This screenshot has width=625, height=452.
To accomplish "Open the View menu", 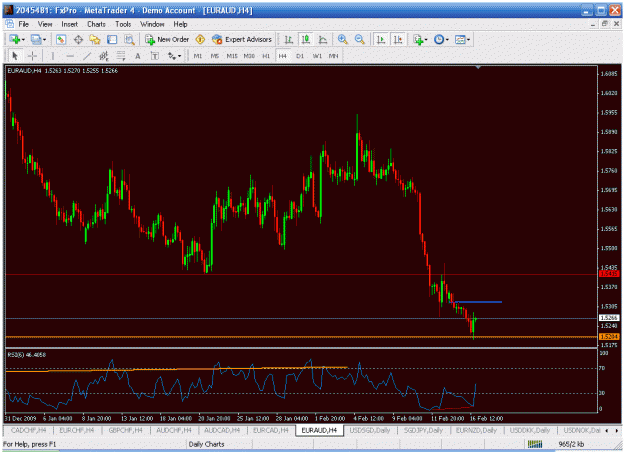I will pyautogui.click(x=45, y=24).
